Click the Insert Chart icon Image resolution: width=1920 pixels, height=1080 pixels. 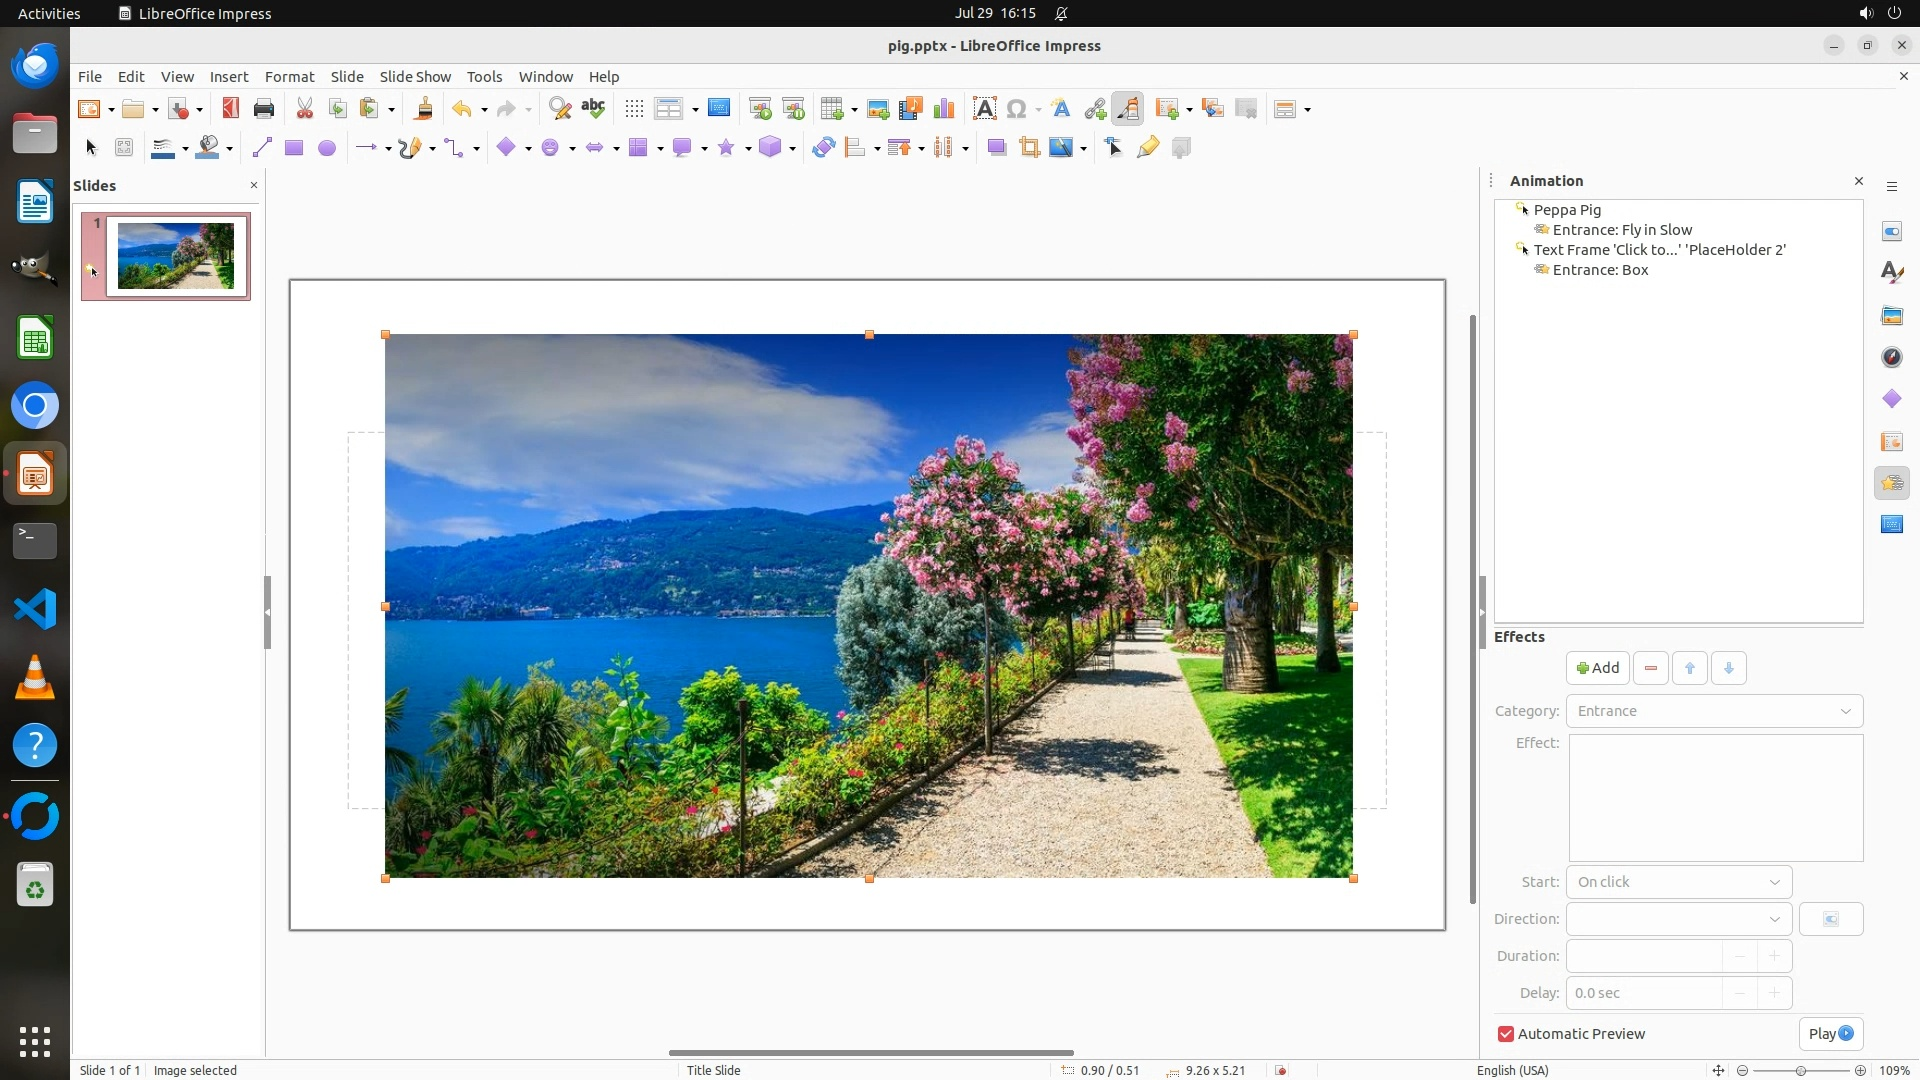coord(943,109)
